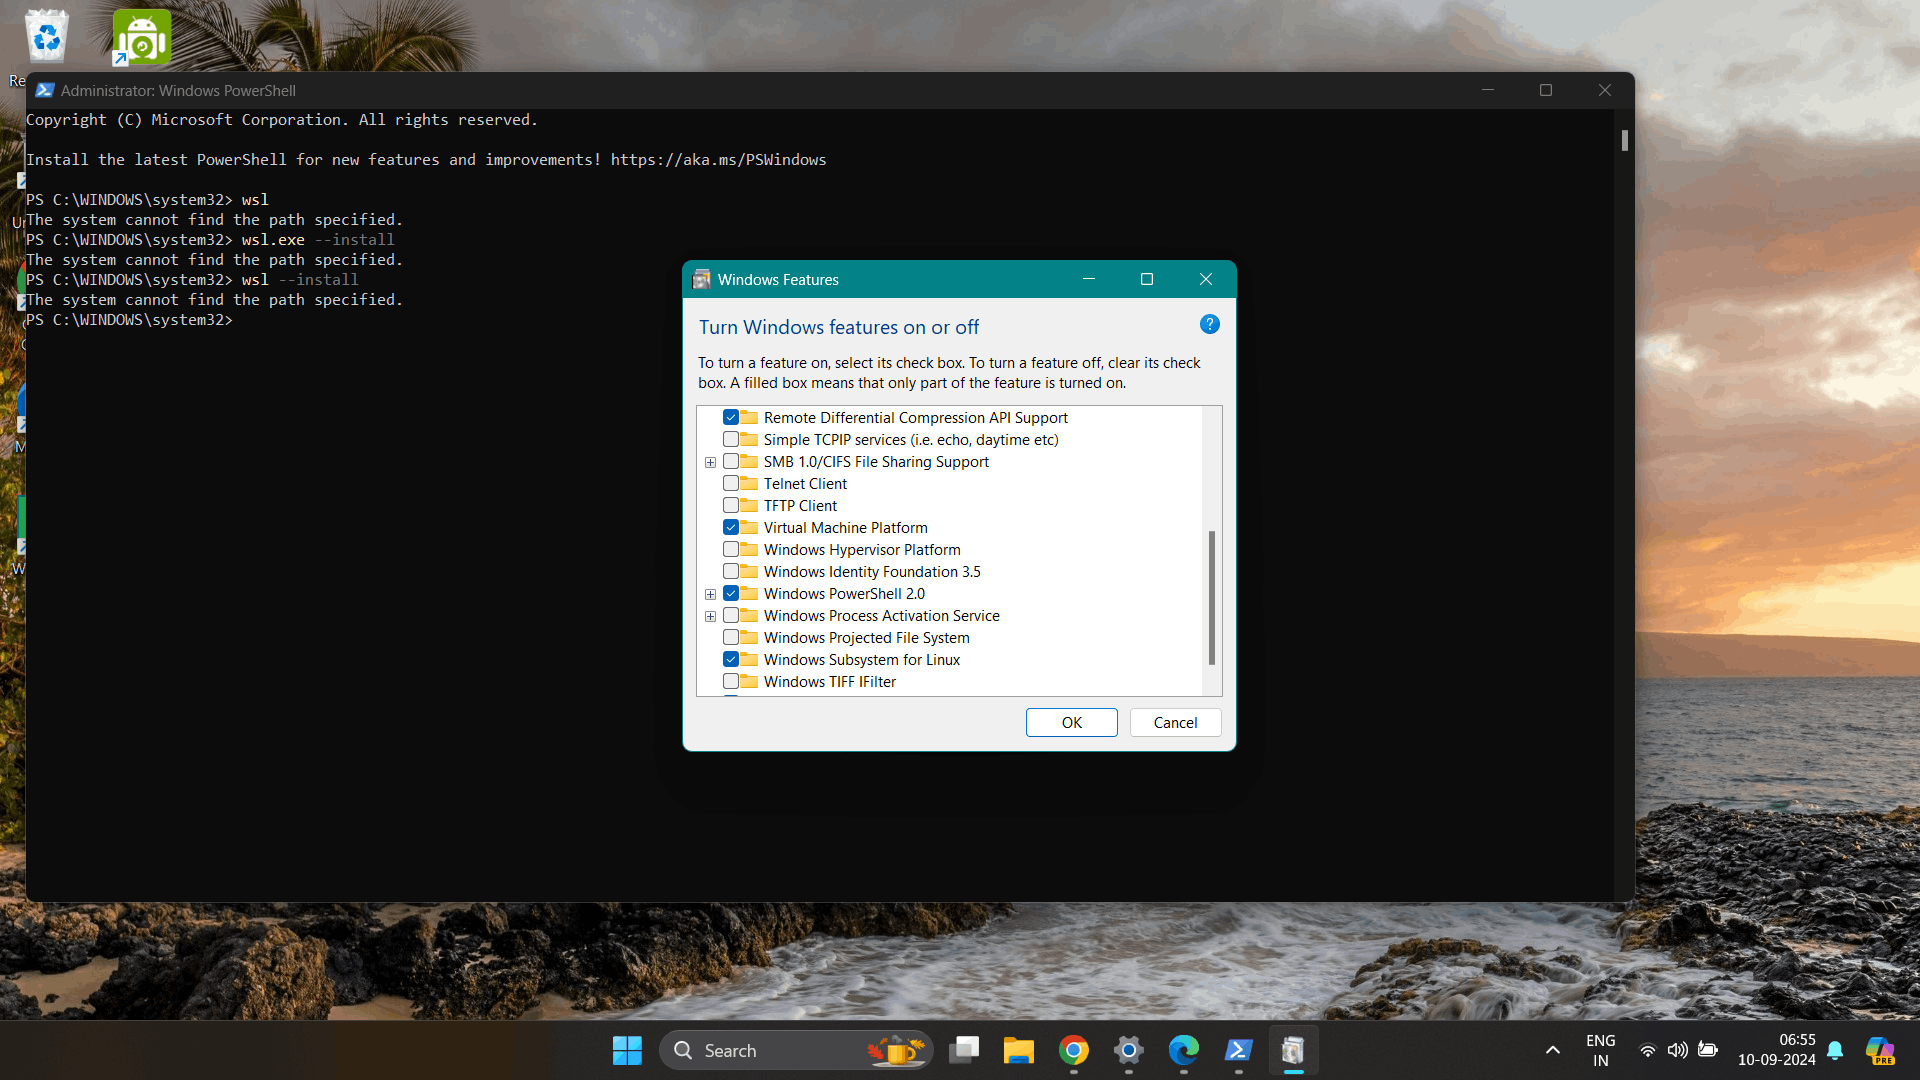The image size is (1920, 1080).
Task: Show hidden system tray icons chevron
Action: coord(1552,1050)
